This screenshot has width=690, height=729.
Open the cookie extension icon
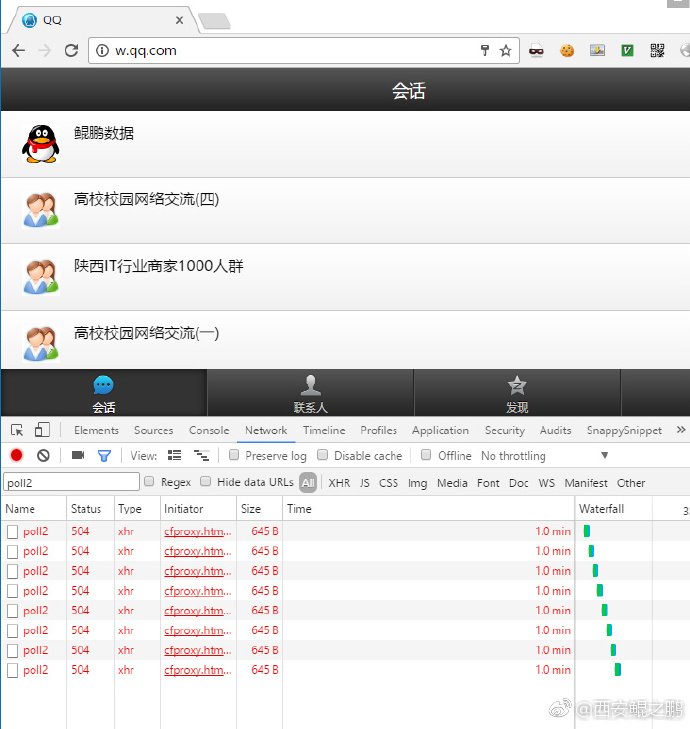[567, 50]
